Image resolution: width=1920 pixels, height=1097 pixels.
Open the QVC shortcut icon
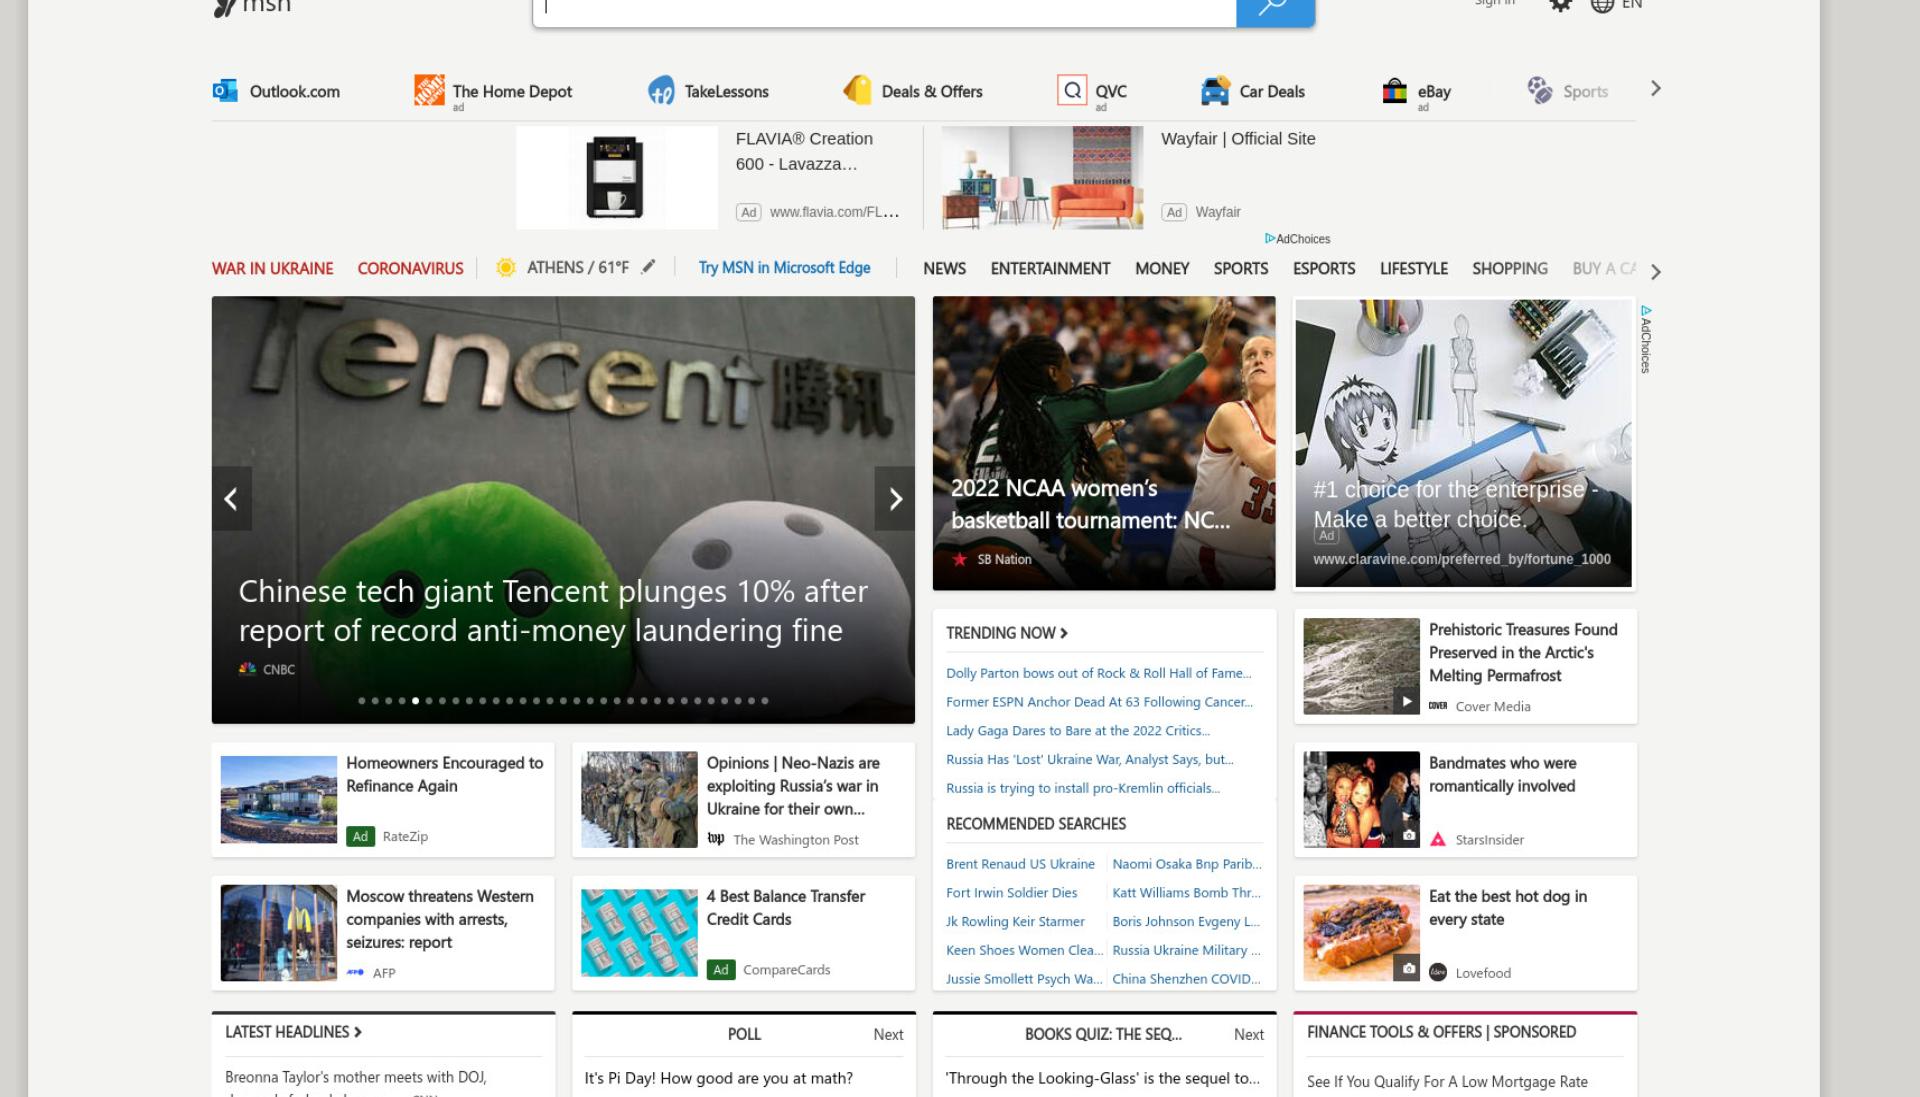coord(1072,90)
